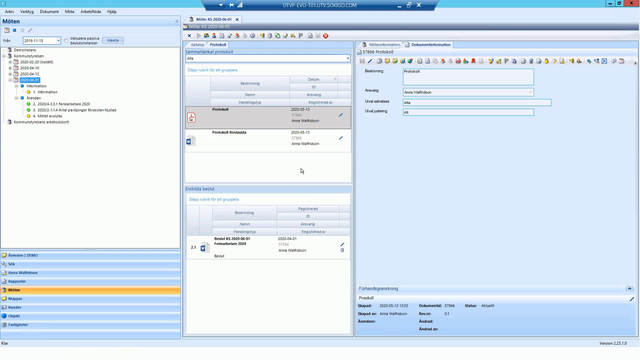Open the Arbetsflöde menu

pos(91,12)
